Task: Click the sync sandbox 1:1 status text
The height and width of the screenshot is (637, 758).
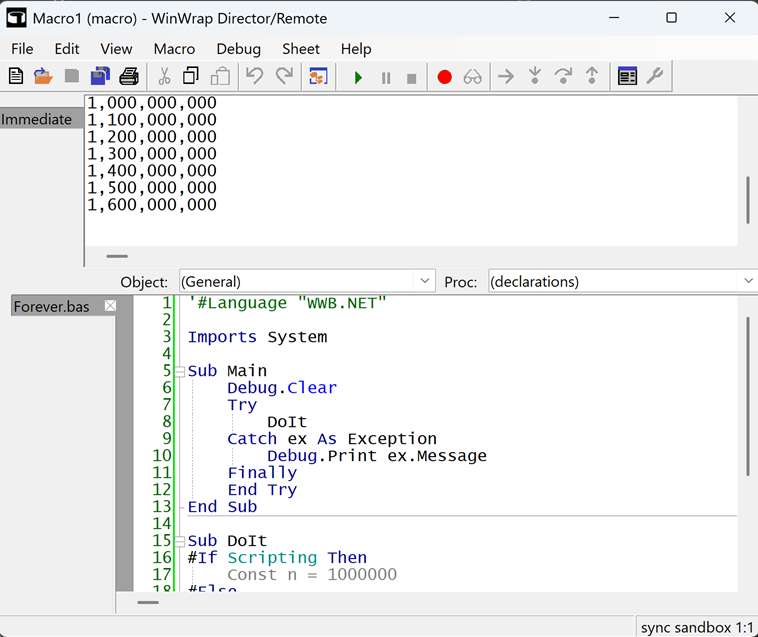Action: click(697, 627)
